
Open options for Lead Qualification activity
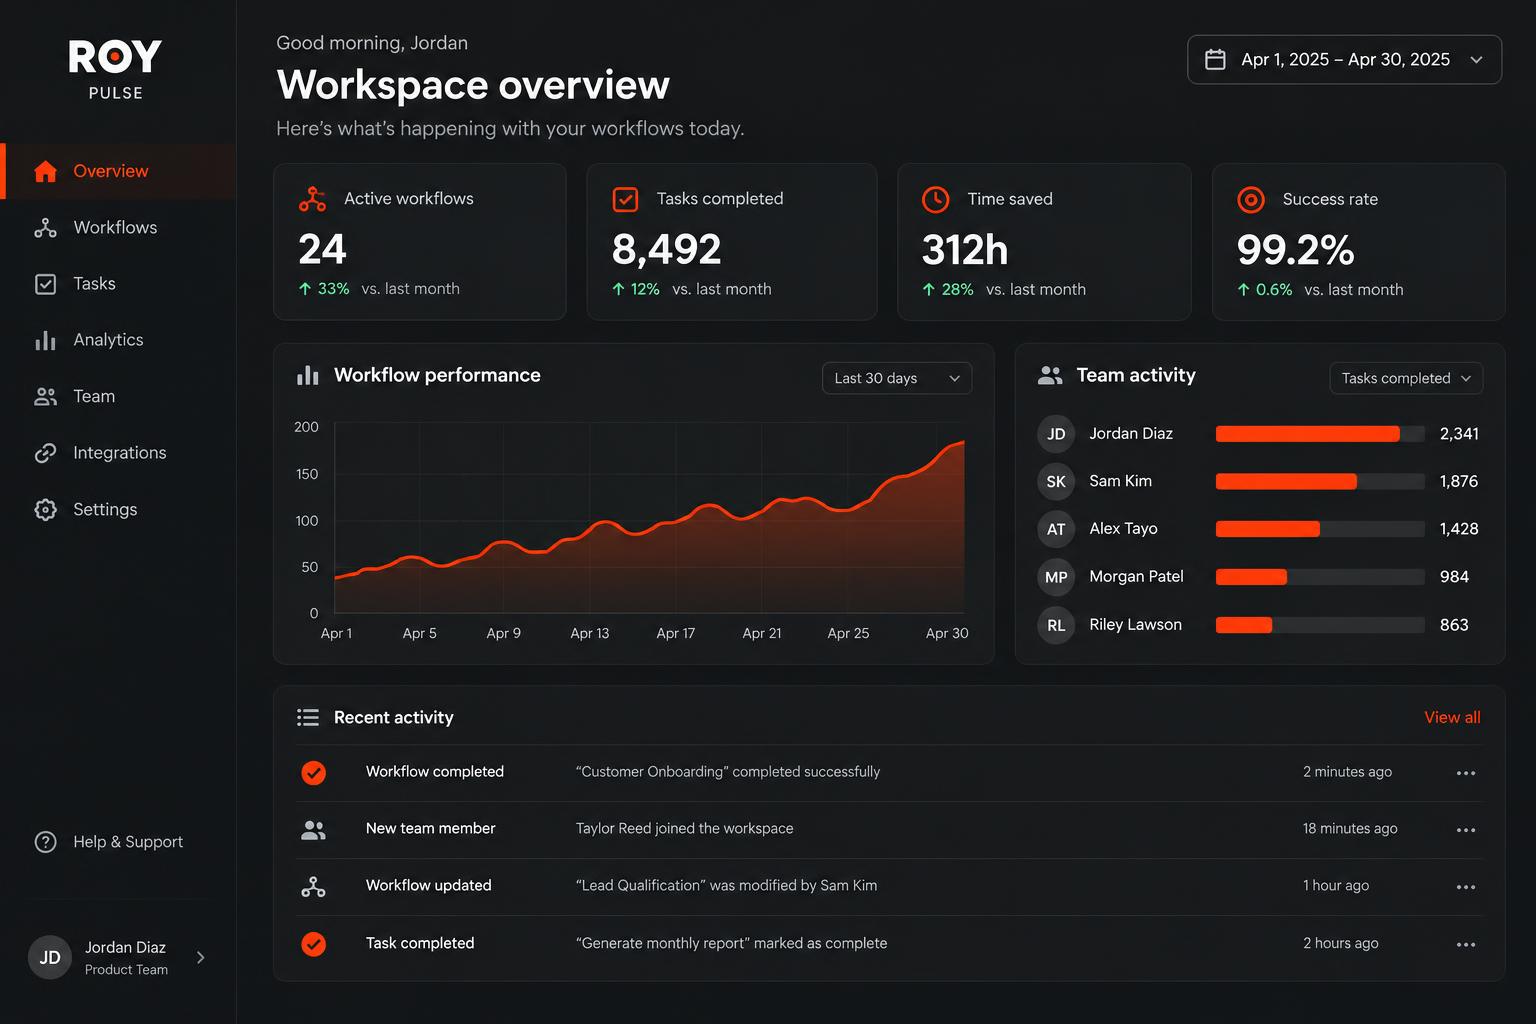(1466, 887)
